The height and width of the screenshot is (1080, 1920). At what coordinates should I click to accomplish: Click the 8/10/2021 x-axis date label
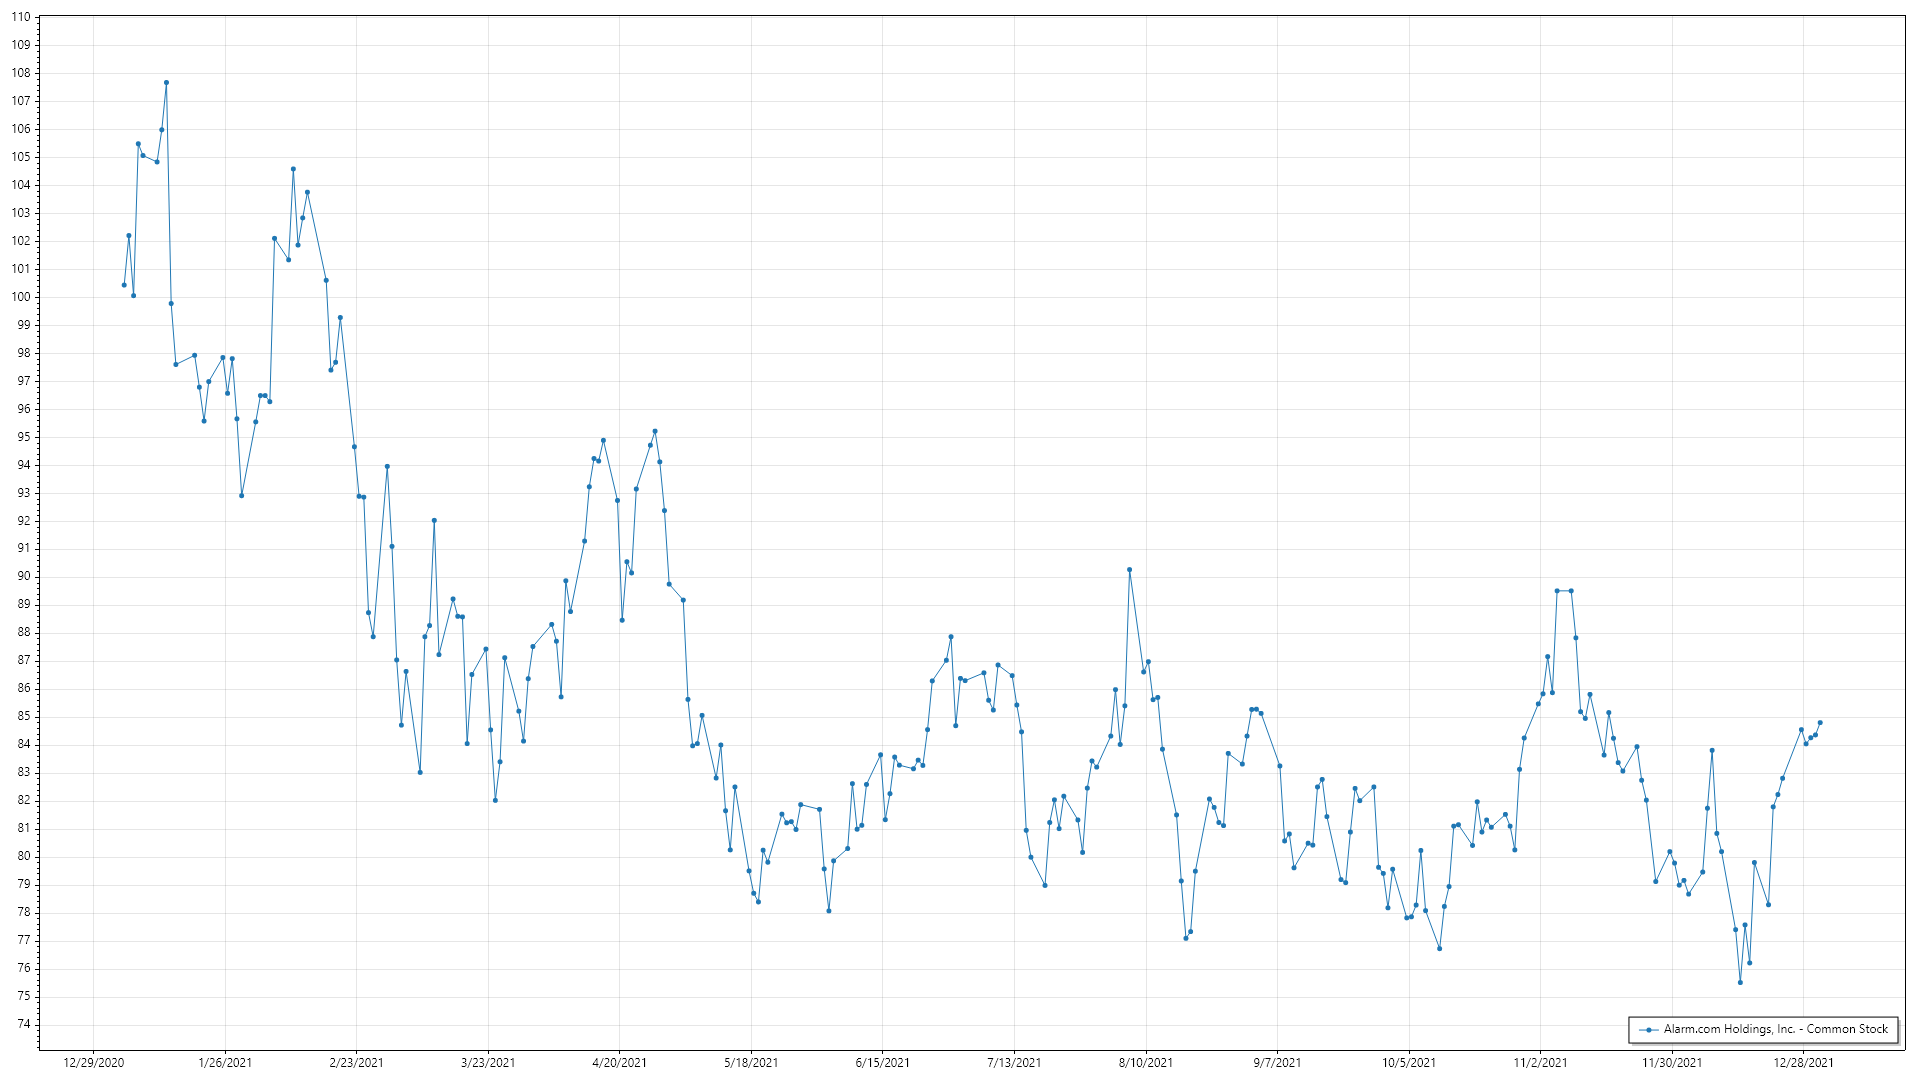[x=1145, y=1062]
